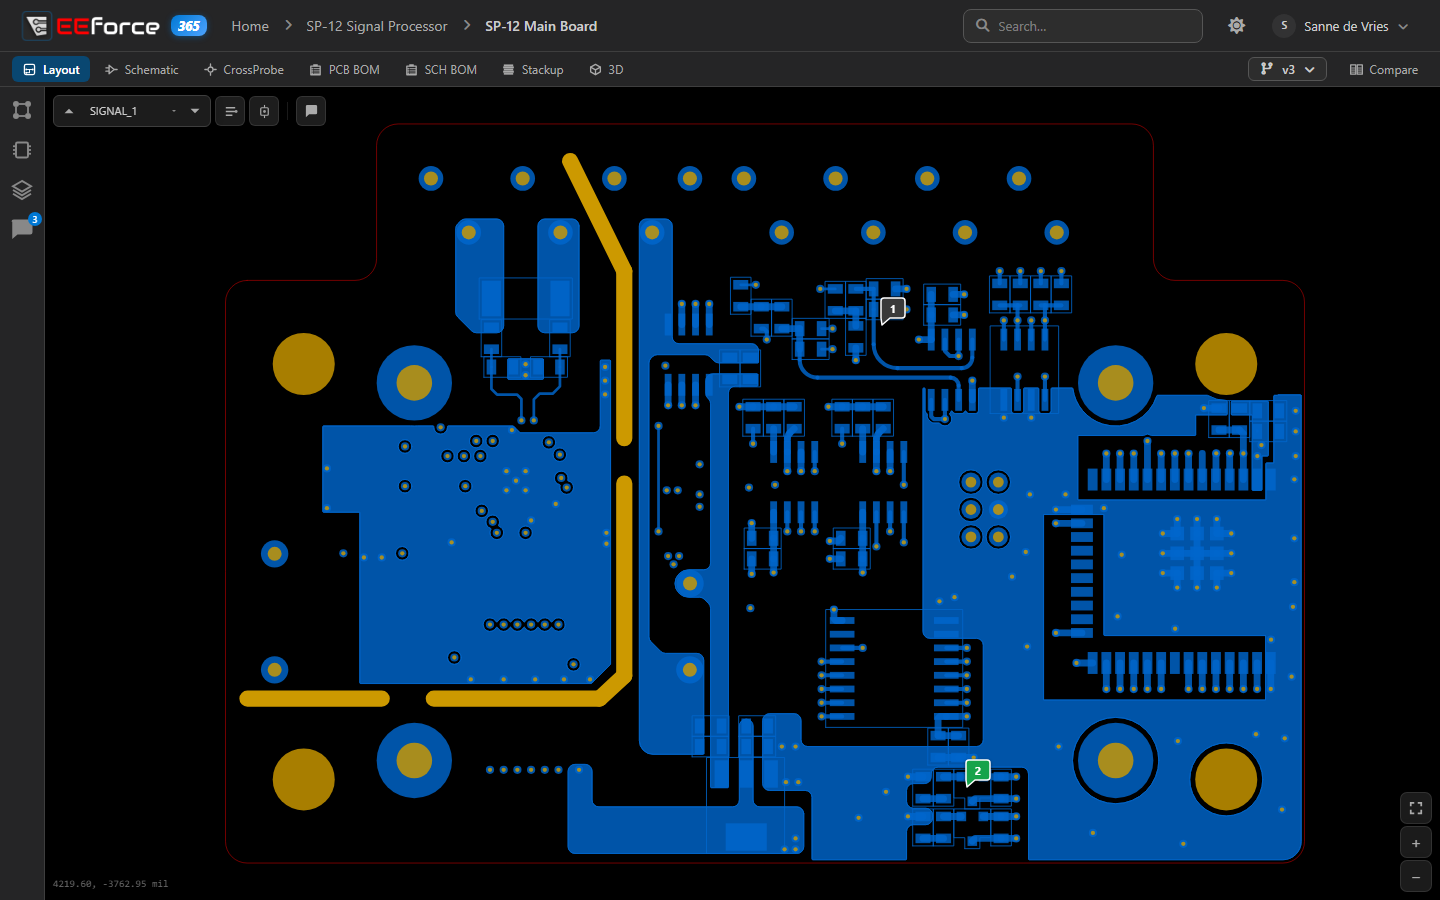This screenshot has width=1440, height=900.
Task: Open the CrossProbe tab
Action: [244, 69]
